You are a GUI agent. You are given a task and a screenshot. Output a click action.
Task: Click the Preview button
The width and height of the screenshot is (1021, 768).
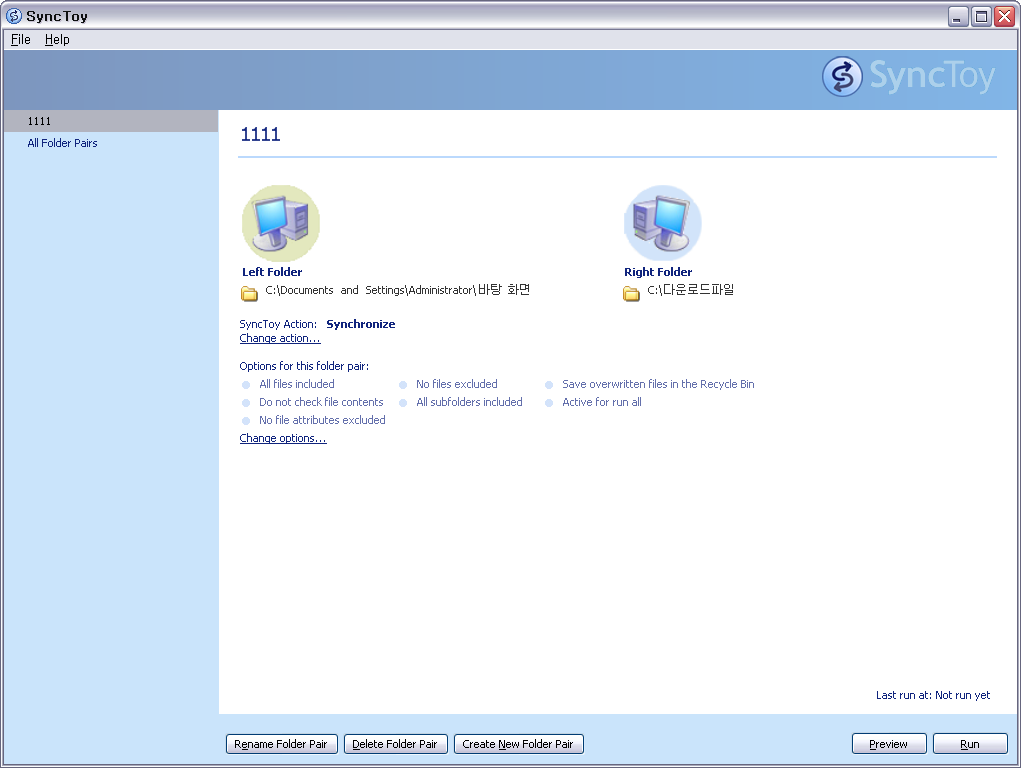pos(889,744)
